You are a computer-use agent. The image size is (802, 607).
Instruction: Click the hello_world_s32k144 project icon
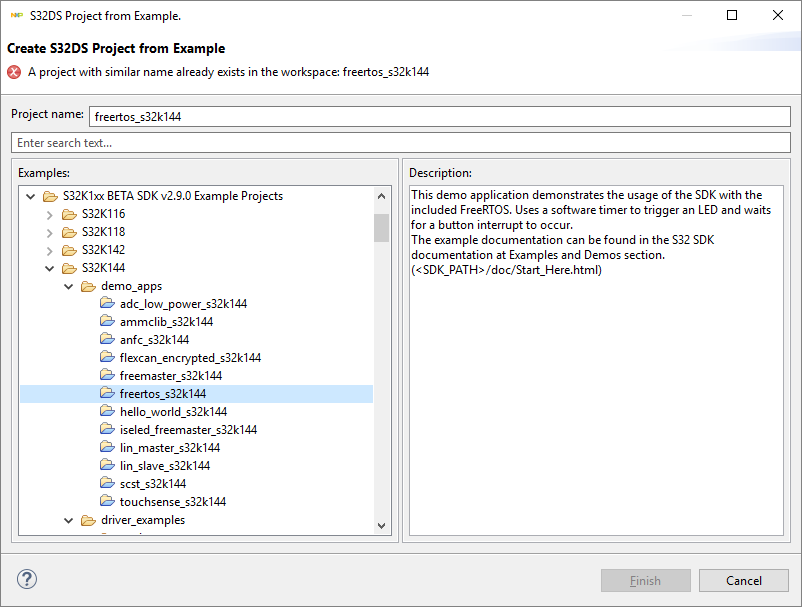(x=107, y=412)
